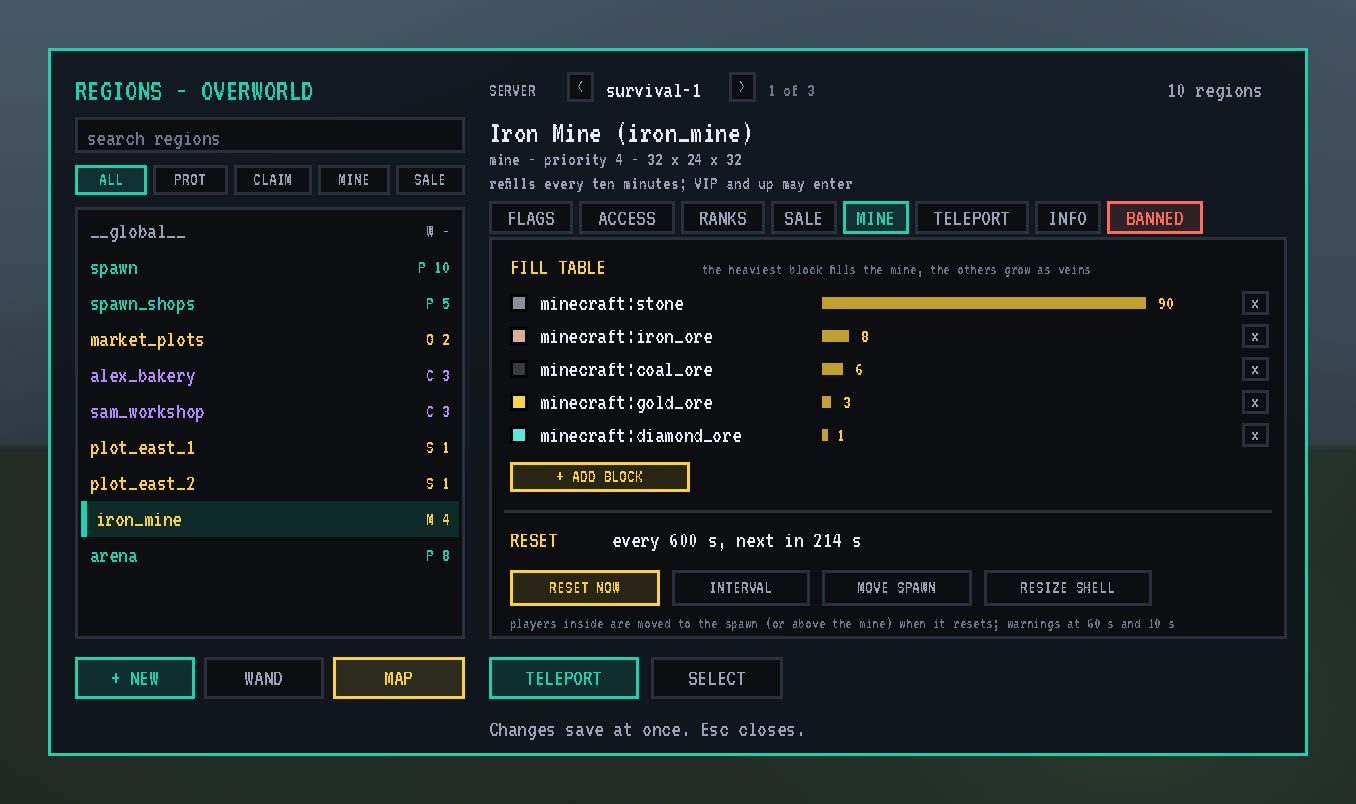Create a region with + NEW
The width and height of the screenshot is (1356, 804).
pyautogui.click(x=135, y=678)
